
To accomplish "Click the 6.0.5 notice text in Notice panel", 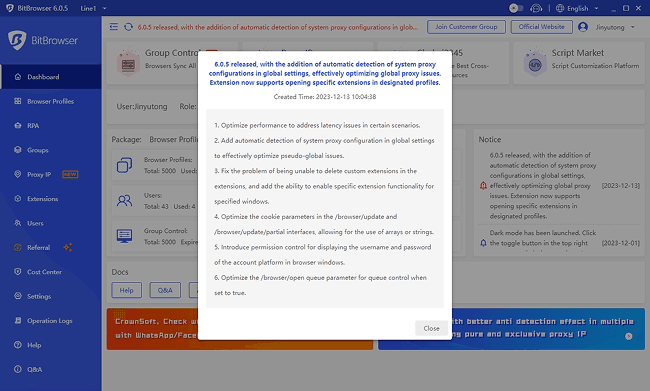I will point(542,186).
